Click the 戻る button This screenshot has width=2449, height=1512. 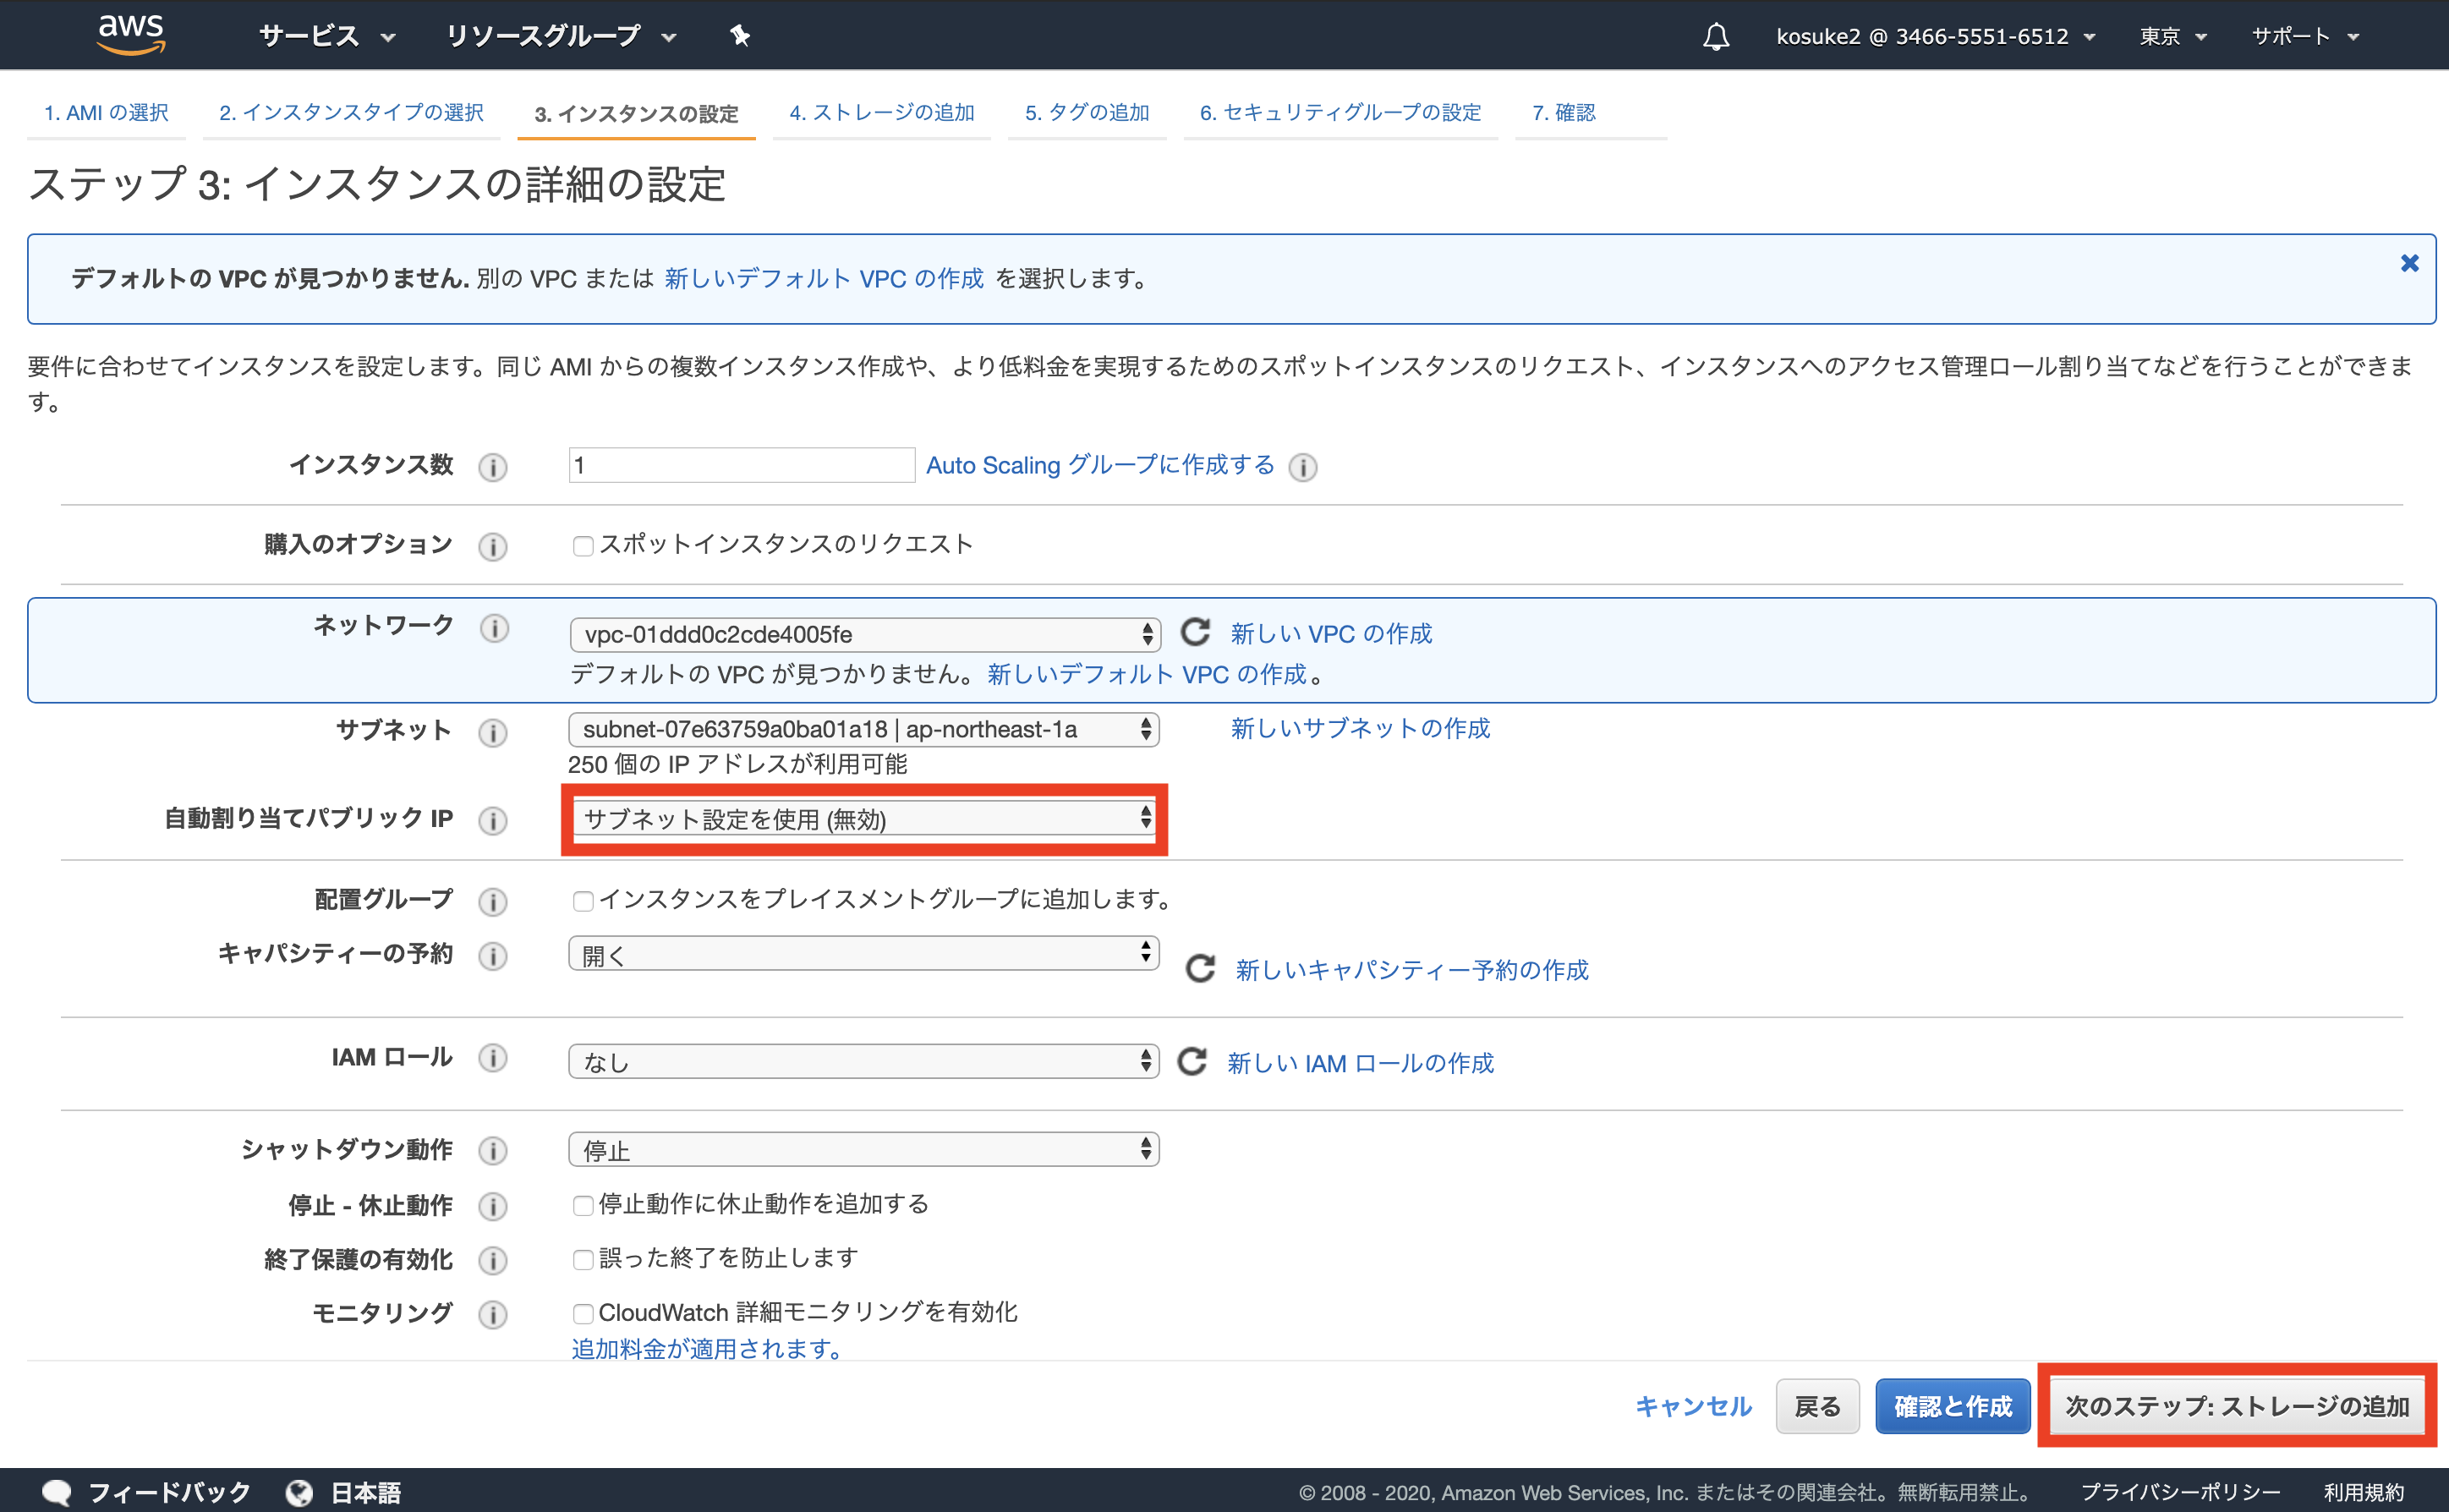(1817, 1406)
